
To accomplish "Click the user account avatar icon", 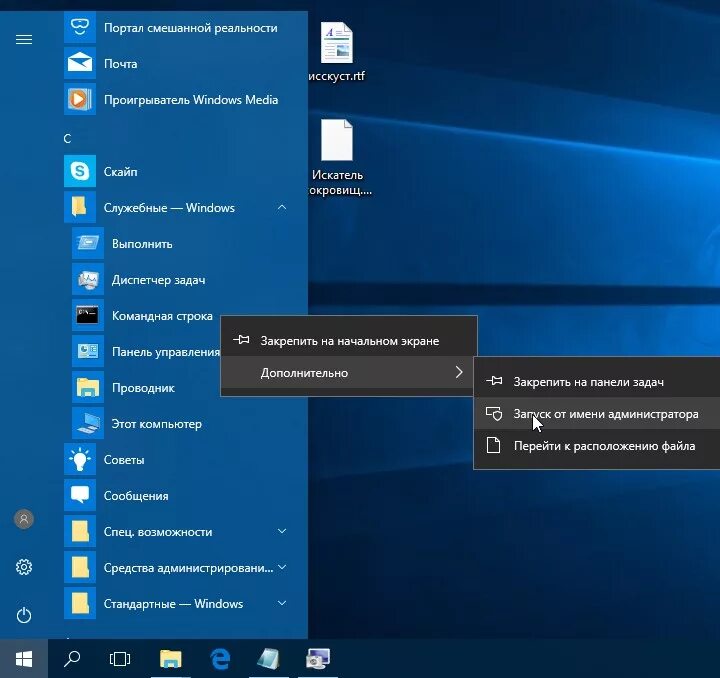I will (24, 519).
